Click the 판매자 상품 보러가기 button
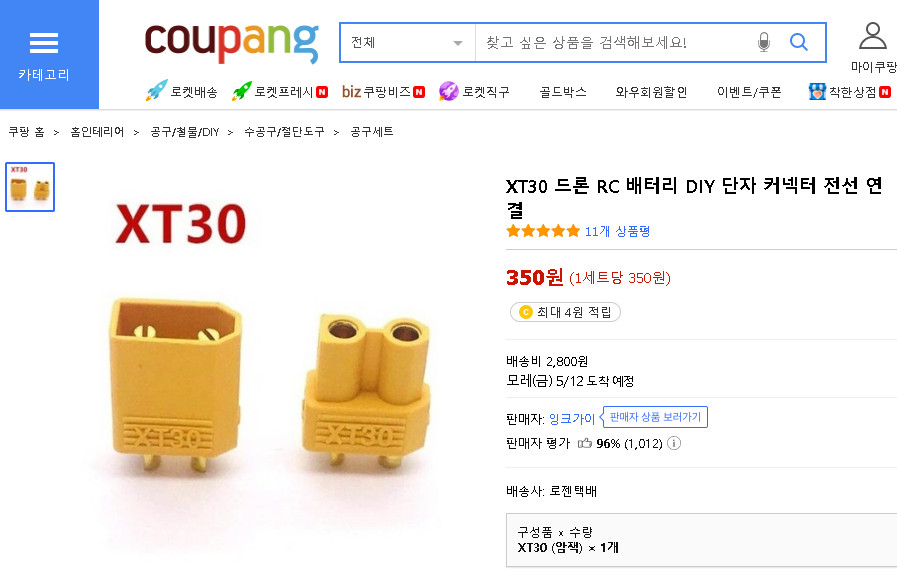This screenshot has width=897, height=576. 654,417
